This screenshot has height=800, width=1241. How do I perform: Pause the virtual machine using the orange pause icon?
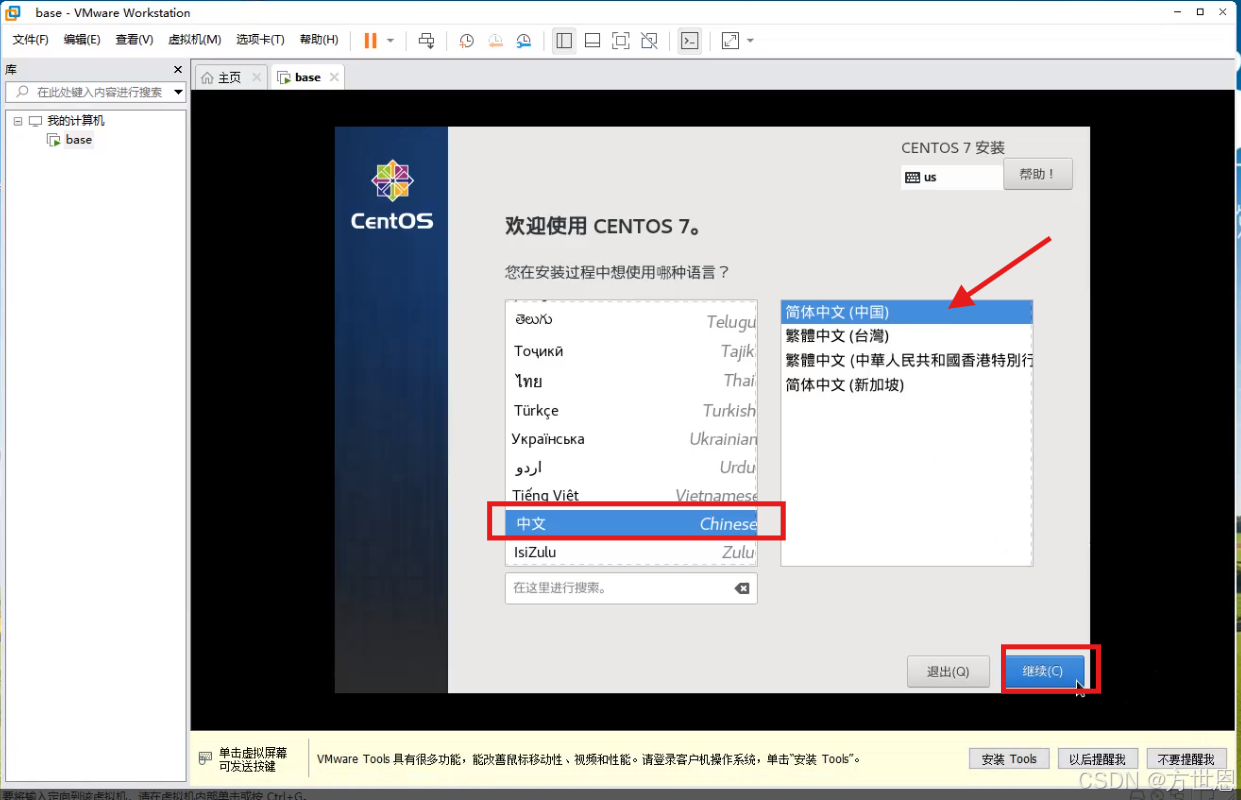coord(370,41)
